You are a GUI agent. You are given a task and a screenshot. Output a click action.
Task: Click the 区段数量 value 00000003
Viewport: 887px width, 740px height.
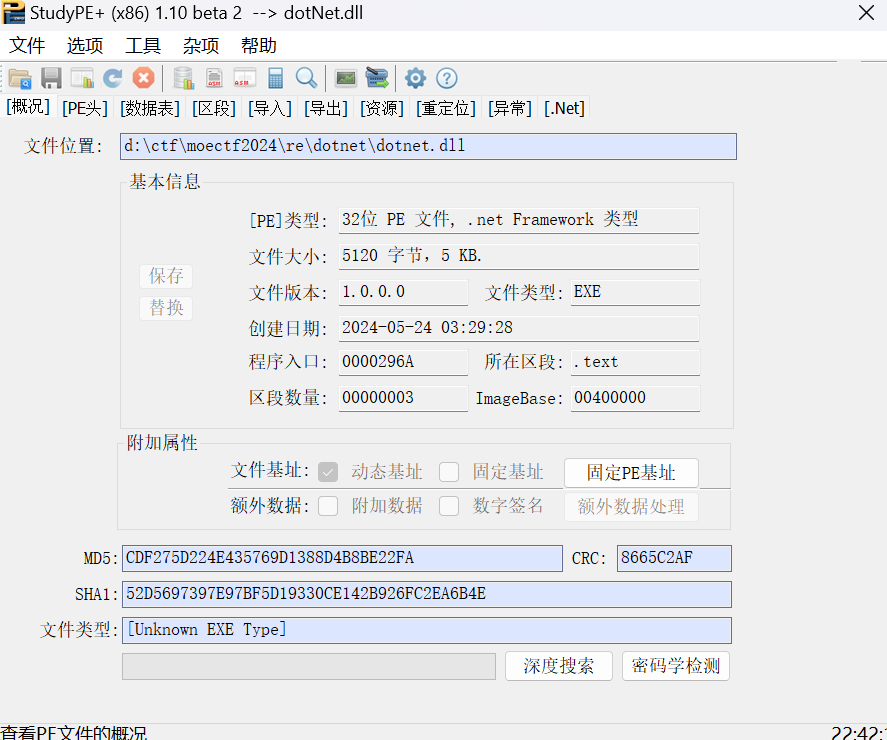[403, 398]
